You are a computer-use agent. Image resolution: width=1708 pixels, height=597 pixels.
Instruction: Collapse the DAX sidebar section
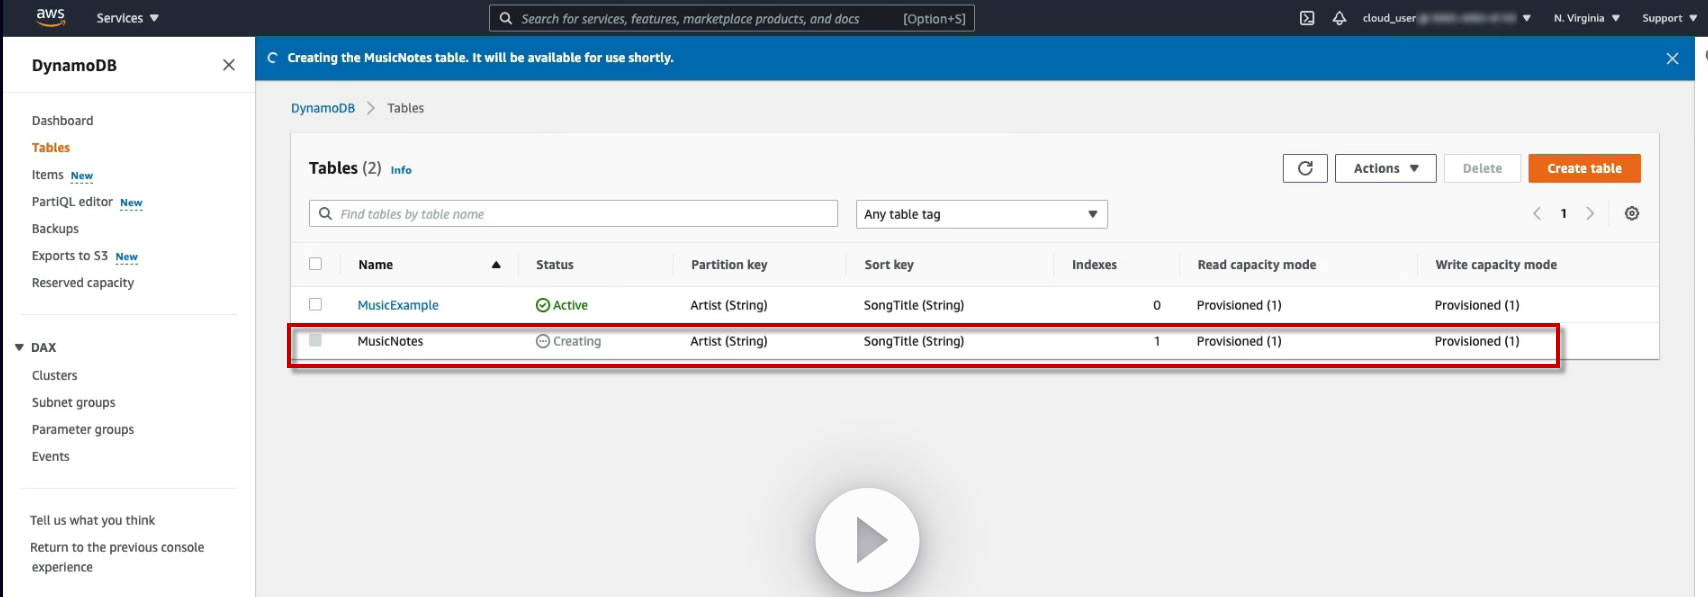pyautogui.click(x=19, y=347)
